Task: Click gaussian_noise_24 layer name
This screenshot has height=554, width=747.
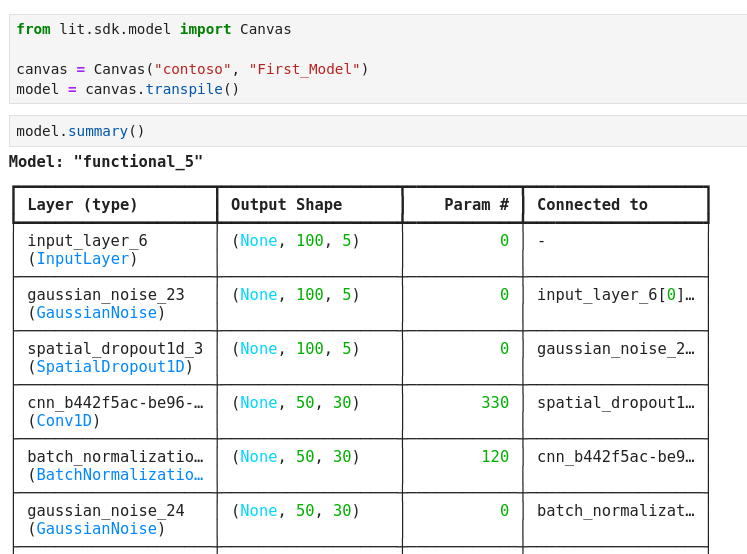Action: pyautogui.click(x=105, y=511)
